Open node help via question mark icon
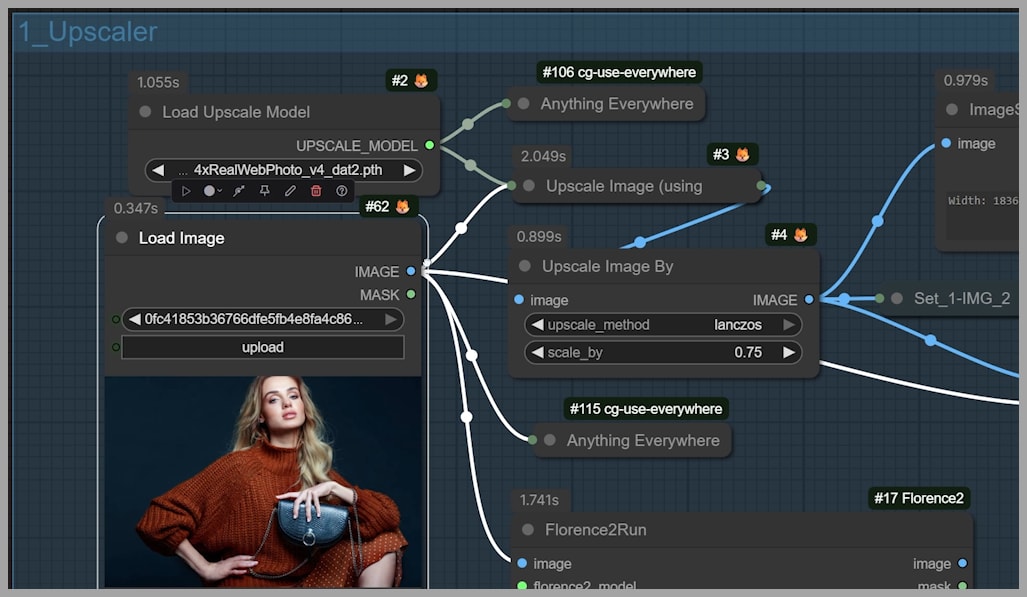The width and height of the screenshot is (1027, 597). 342,190
